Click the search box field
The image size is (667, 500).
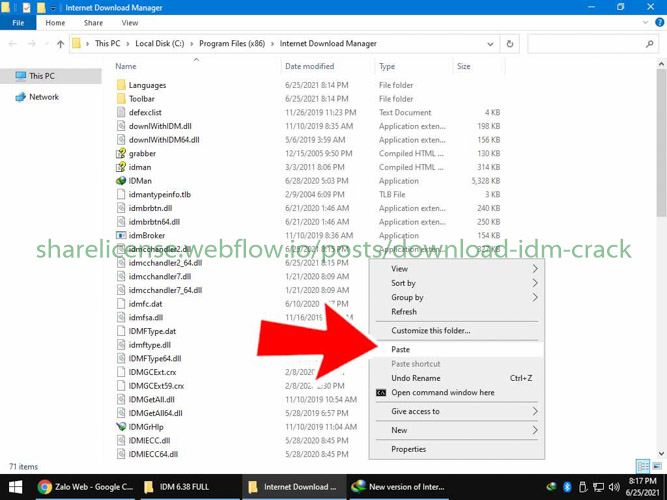[593, 43]
